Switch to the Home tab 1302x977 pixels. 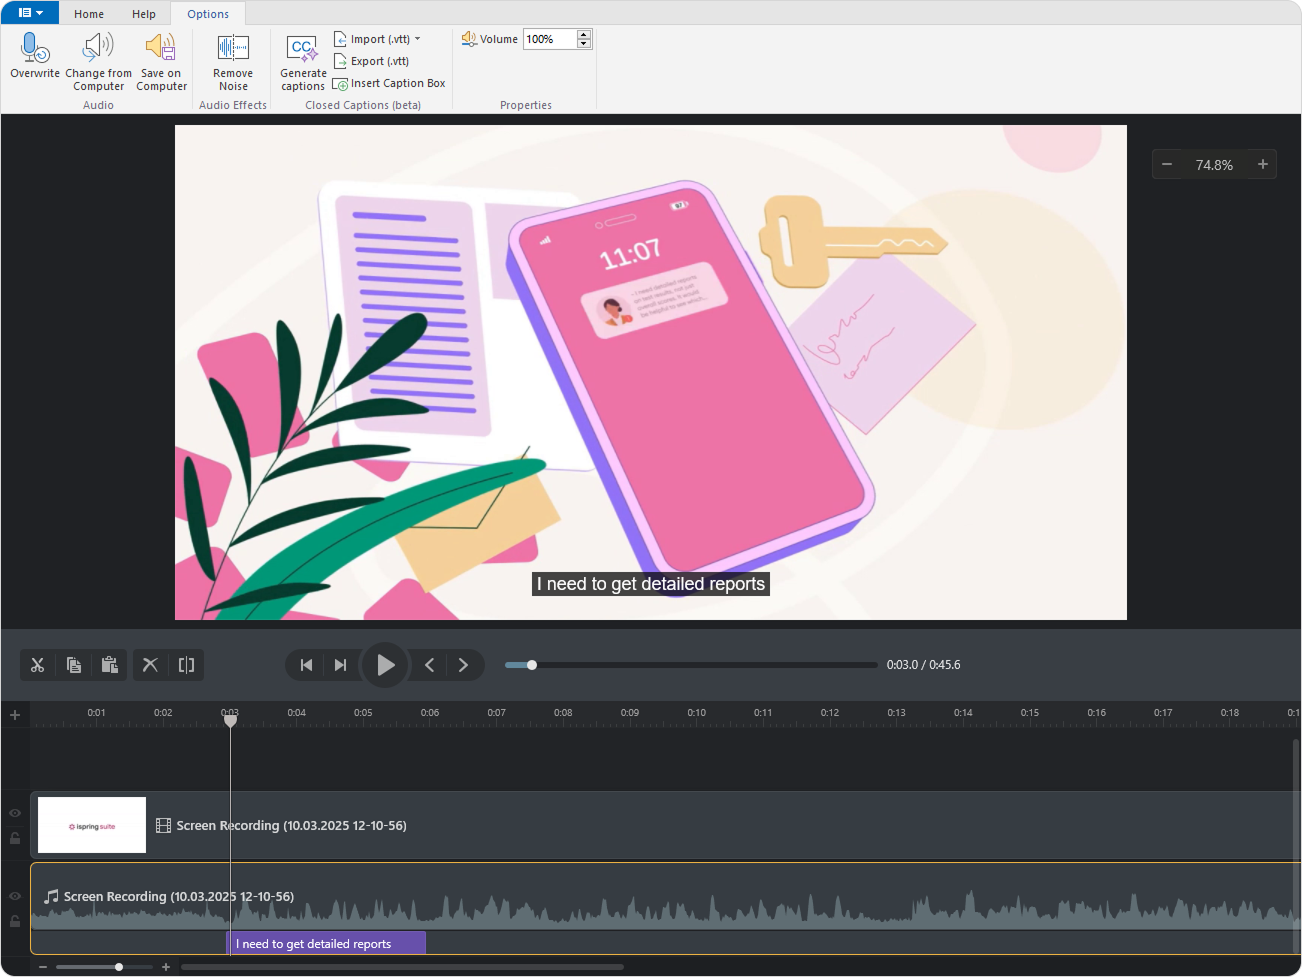89,14
